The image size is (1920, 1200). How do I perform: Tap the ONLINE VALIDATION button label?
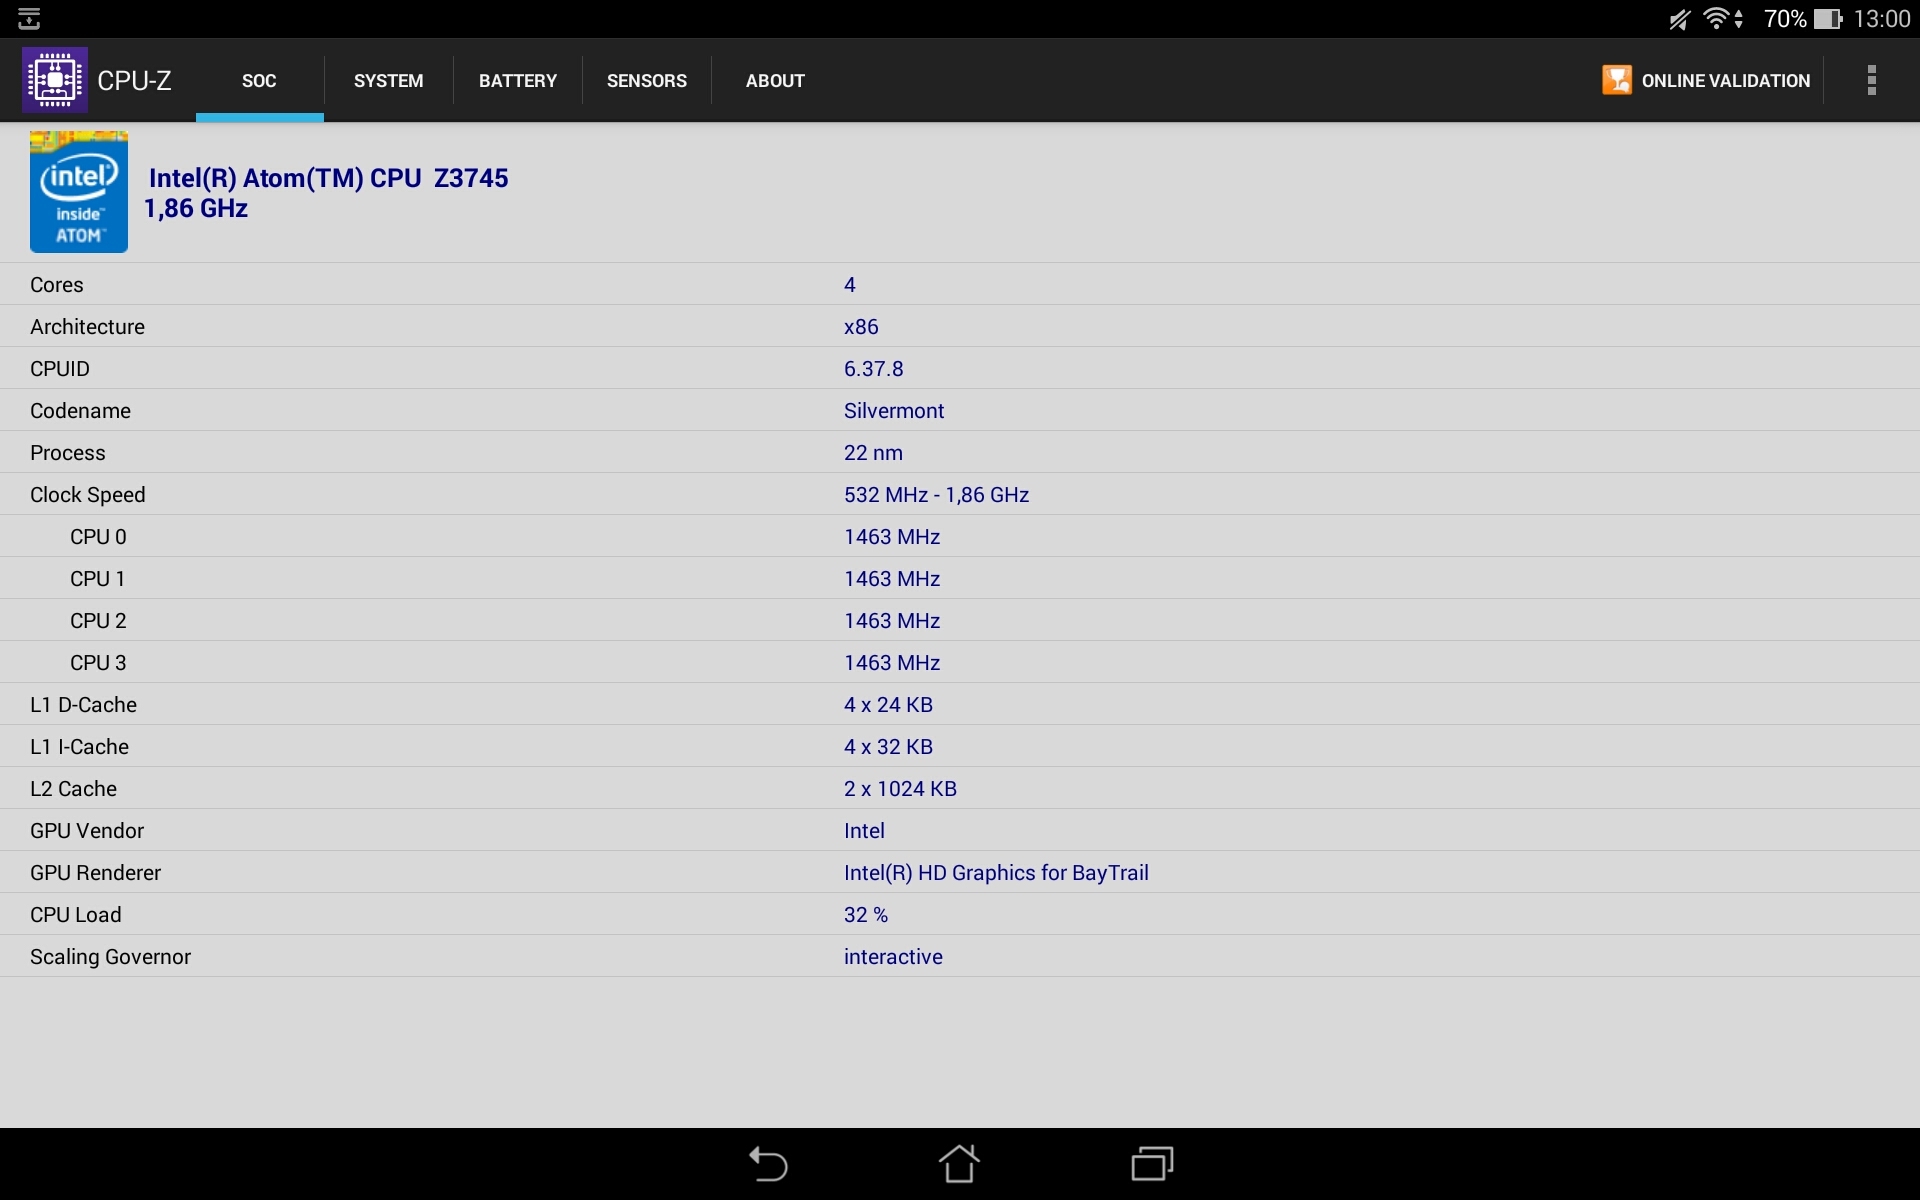click(1725, 81)
